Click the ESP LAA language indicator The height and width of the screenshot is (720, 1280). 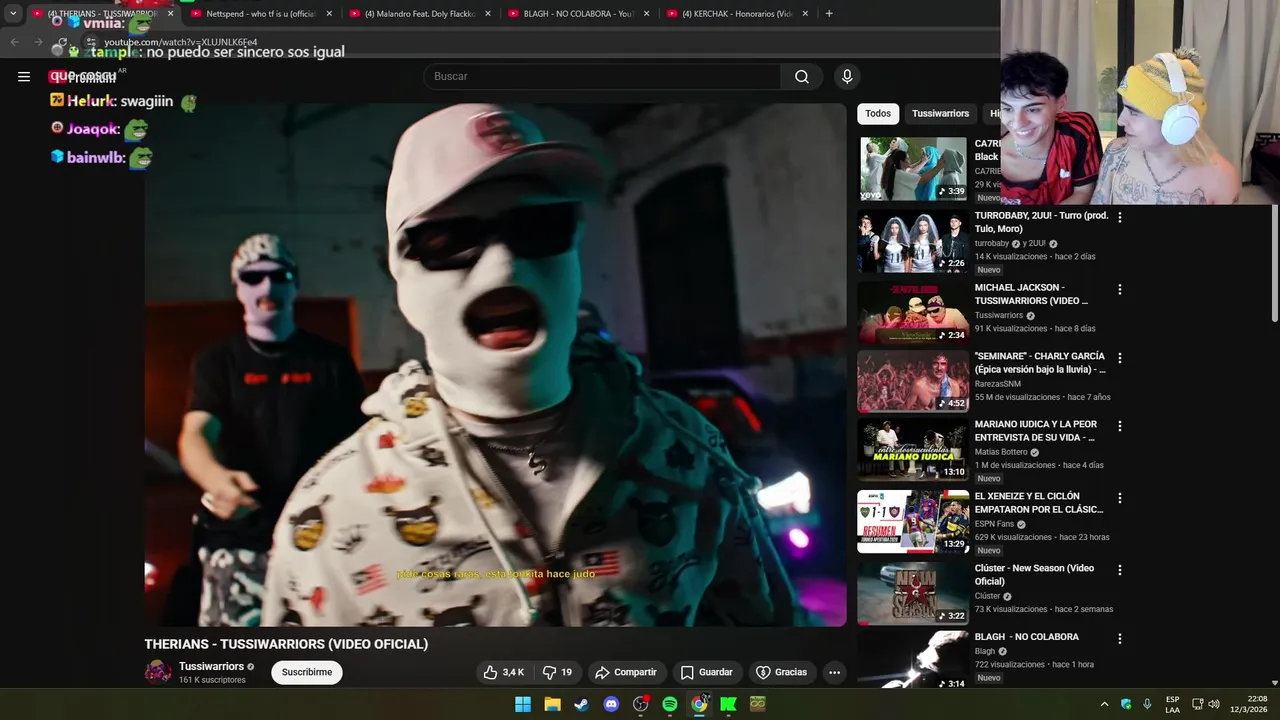click(x=1172, y=704)
